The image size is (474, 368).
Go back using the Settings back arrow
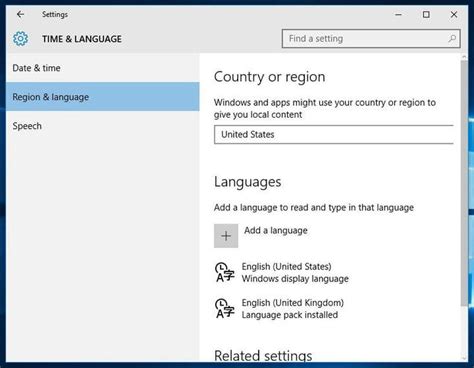click(20, 14)
